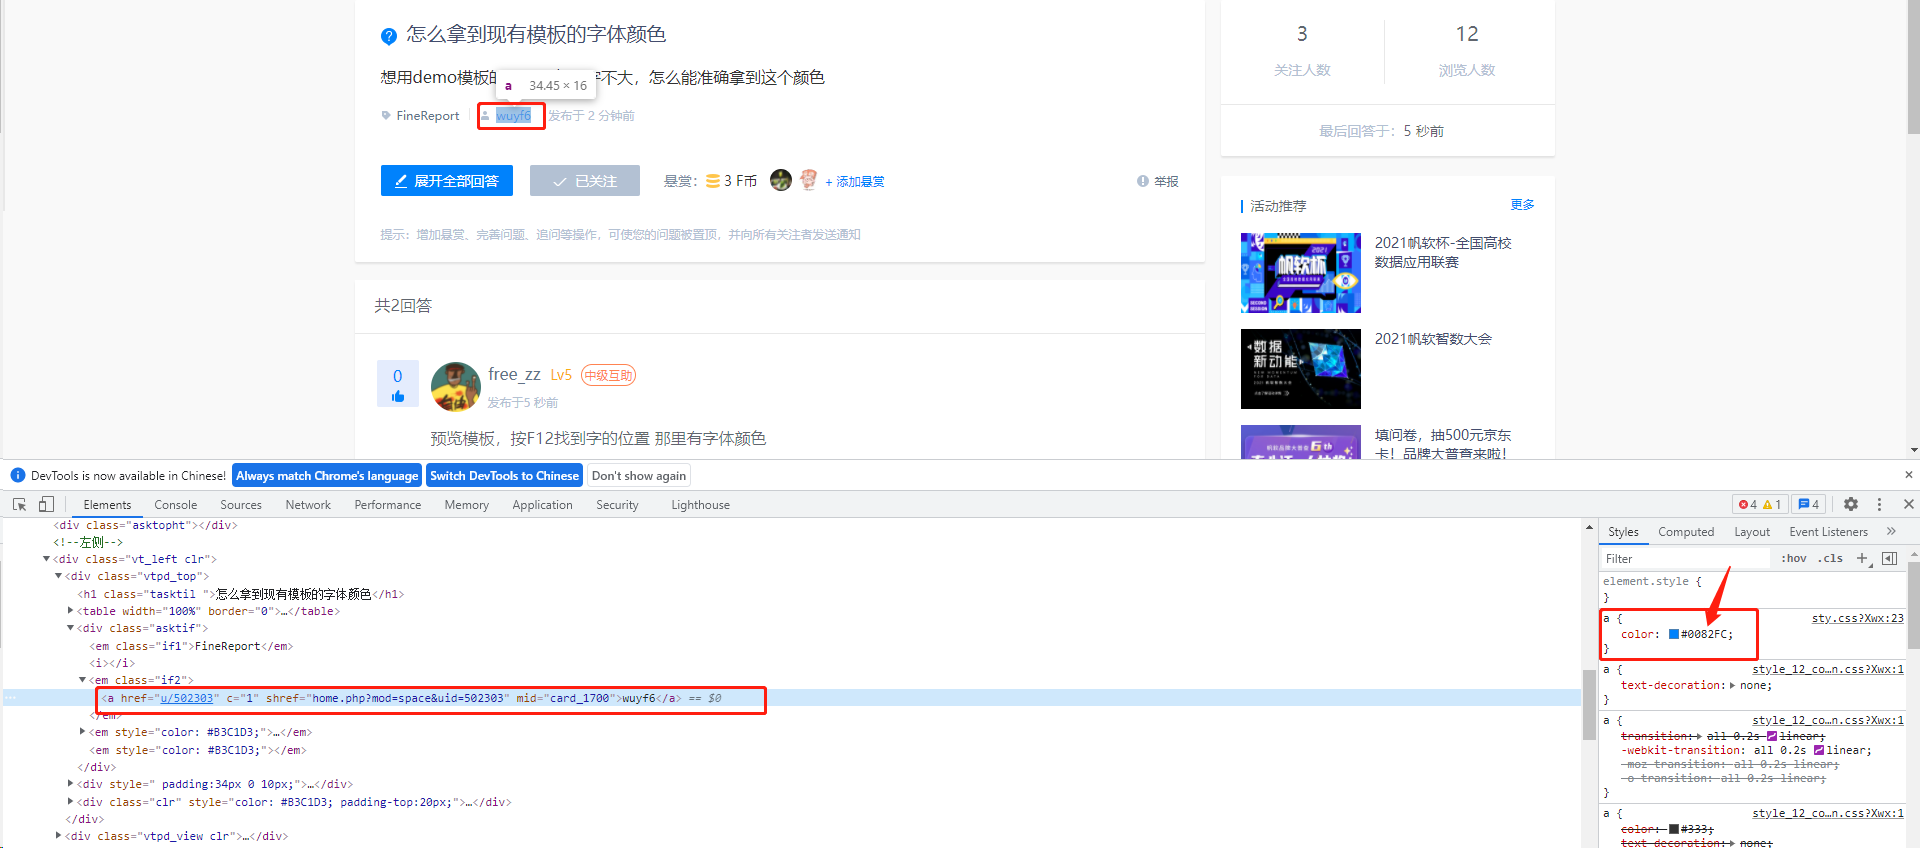This screenshot has width=1920, height=848.
Task: Open the Security tab
Action: (x=617, y=505)
